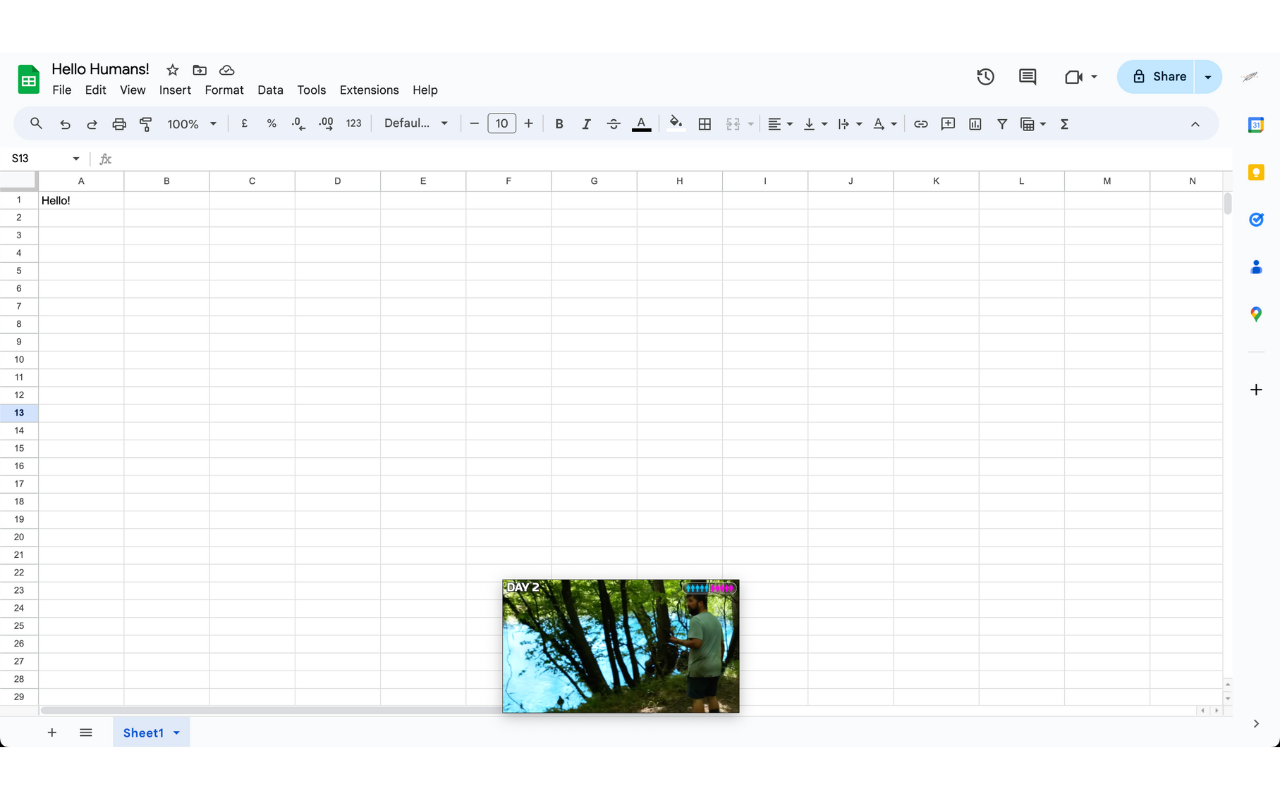Open Share options dropdown arrow
The width and height of the screenshot is (1280, 800).
[1208, 77]
